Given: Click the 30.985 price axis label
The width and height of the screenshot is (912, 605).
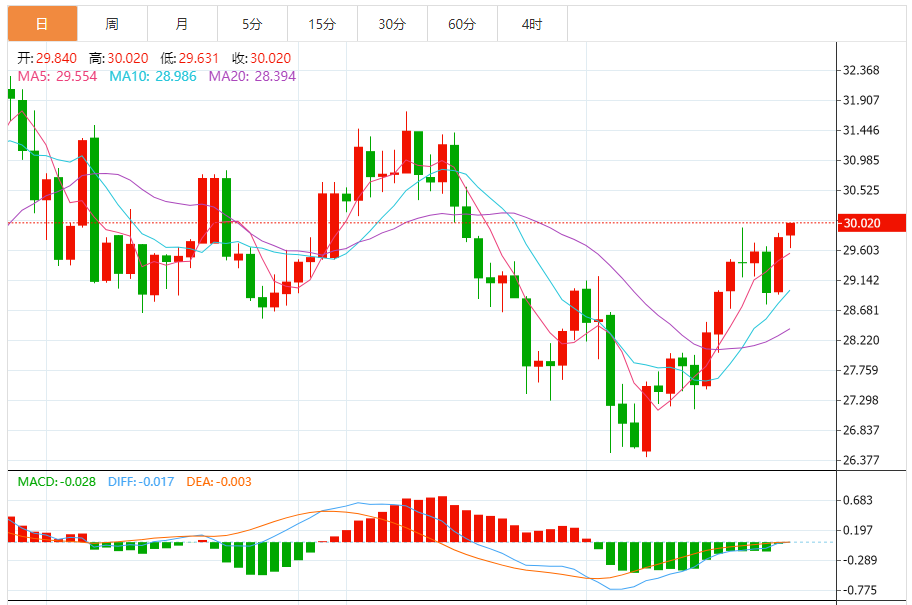Looking at the screenshot, I should pos(861,160).
